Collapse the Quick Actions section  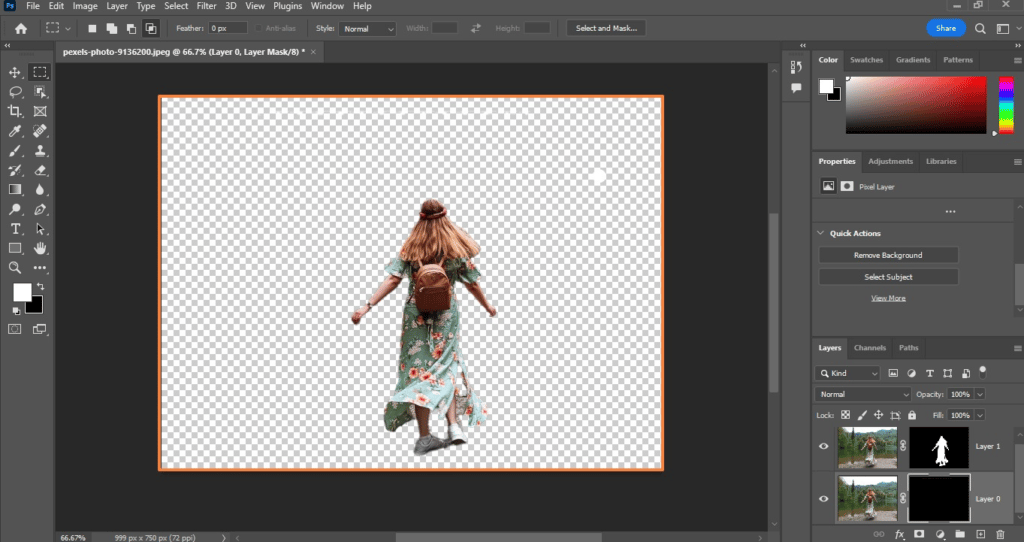(821, 233)
